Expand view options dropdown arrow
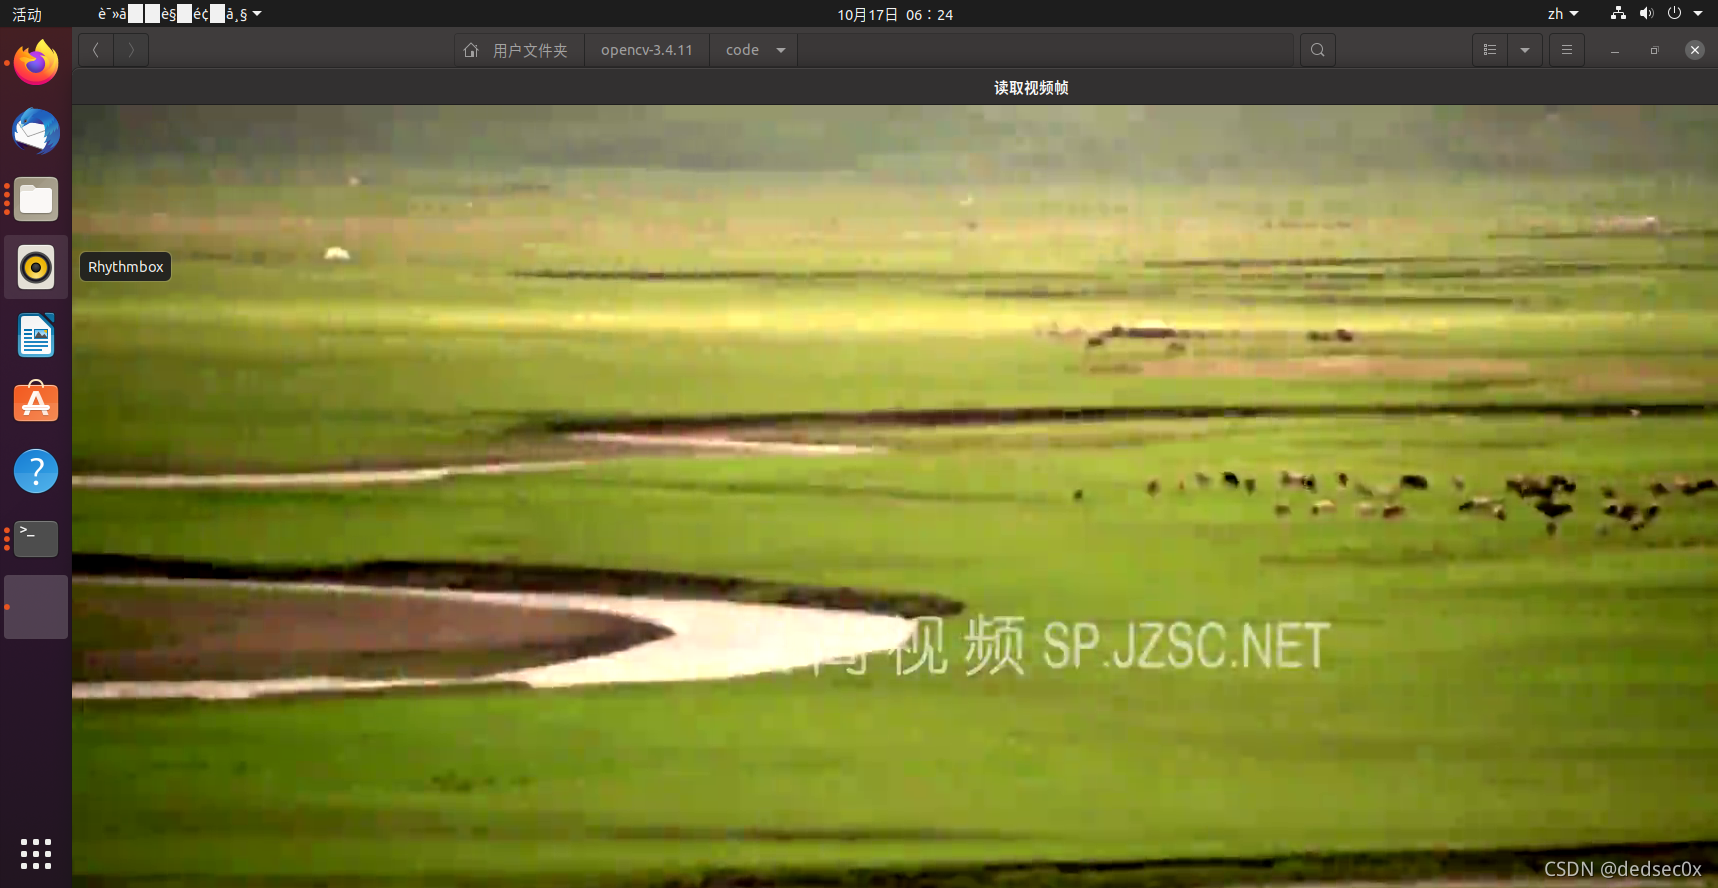Screen dimensions: 1718x888 (x=1525, y=50)
